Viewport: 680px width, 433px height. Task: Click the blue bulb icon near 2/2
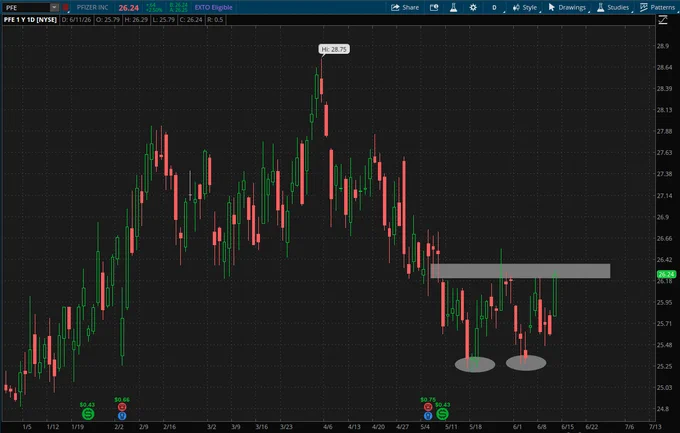tap(122, 416)
